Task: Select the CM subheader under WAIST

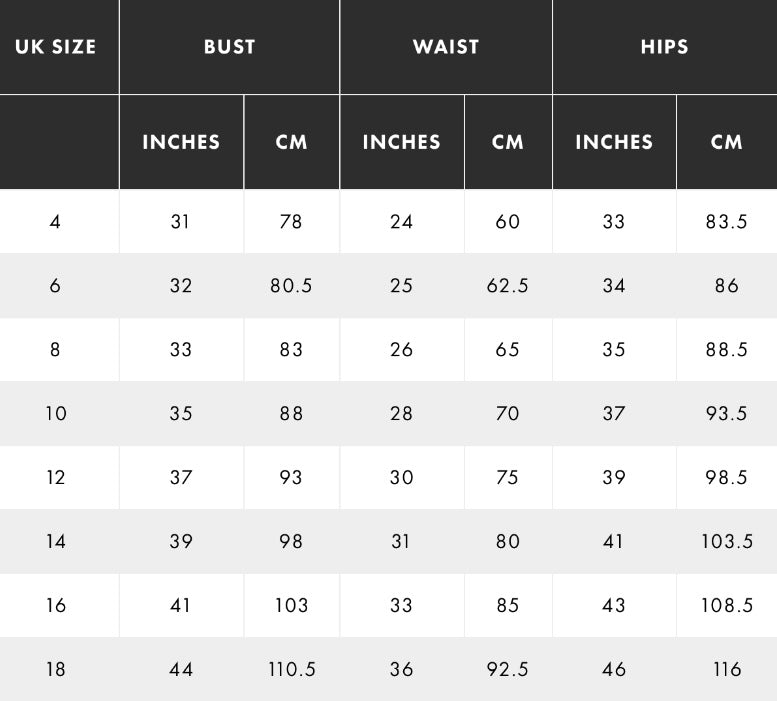Action: click(508, 142)
